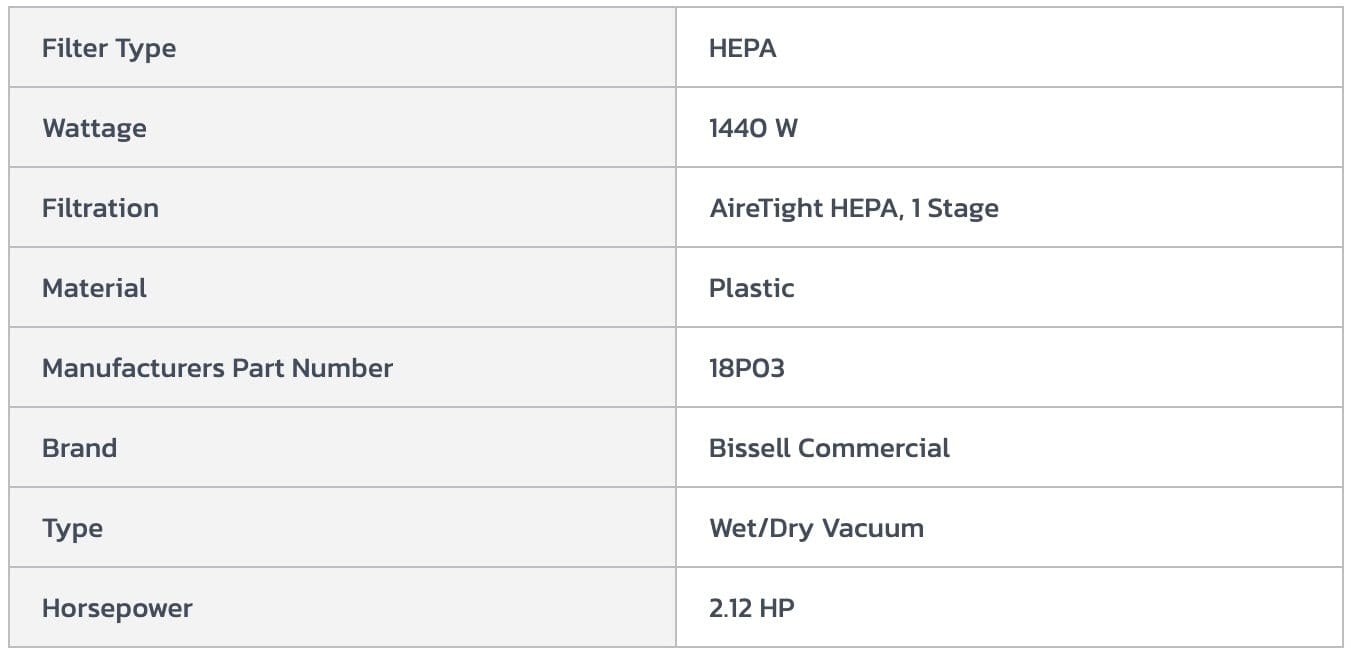Image resolution: width=1351 pixels, height=651 pixels.
Task: Select the Plastic material value
Action: [751, 288]
